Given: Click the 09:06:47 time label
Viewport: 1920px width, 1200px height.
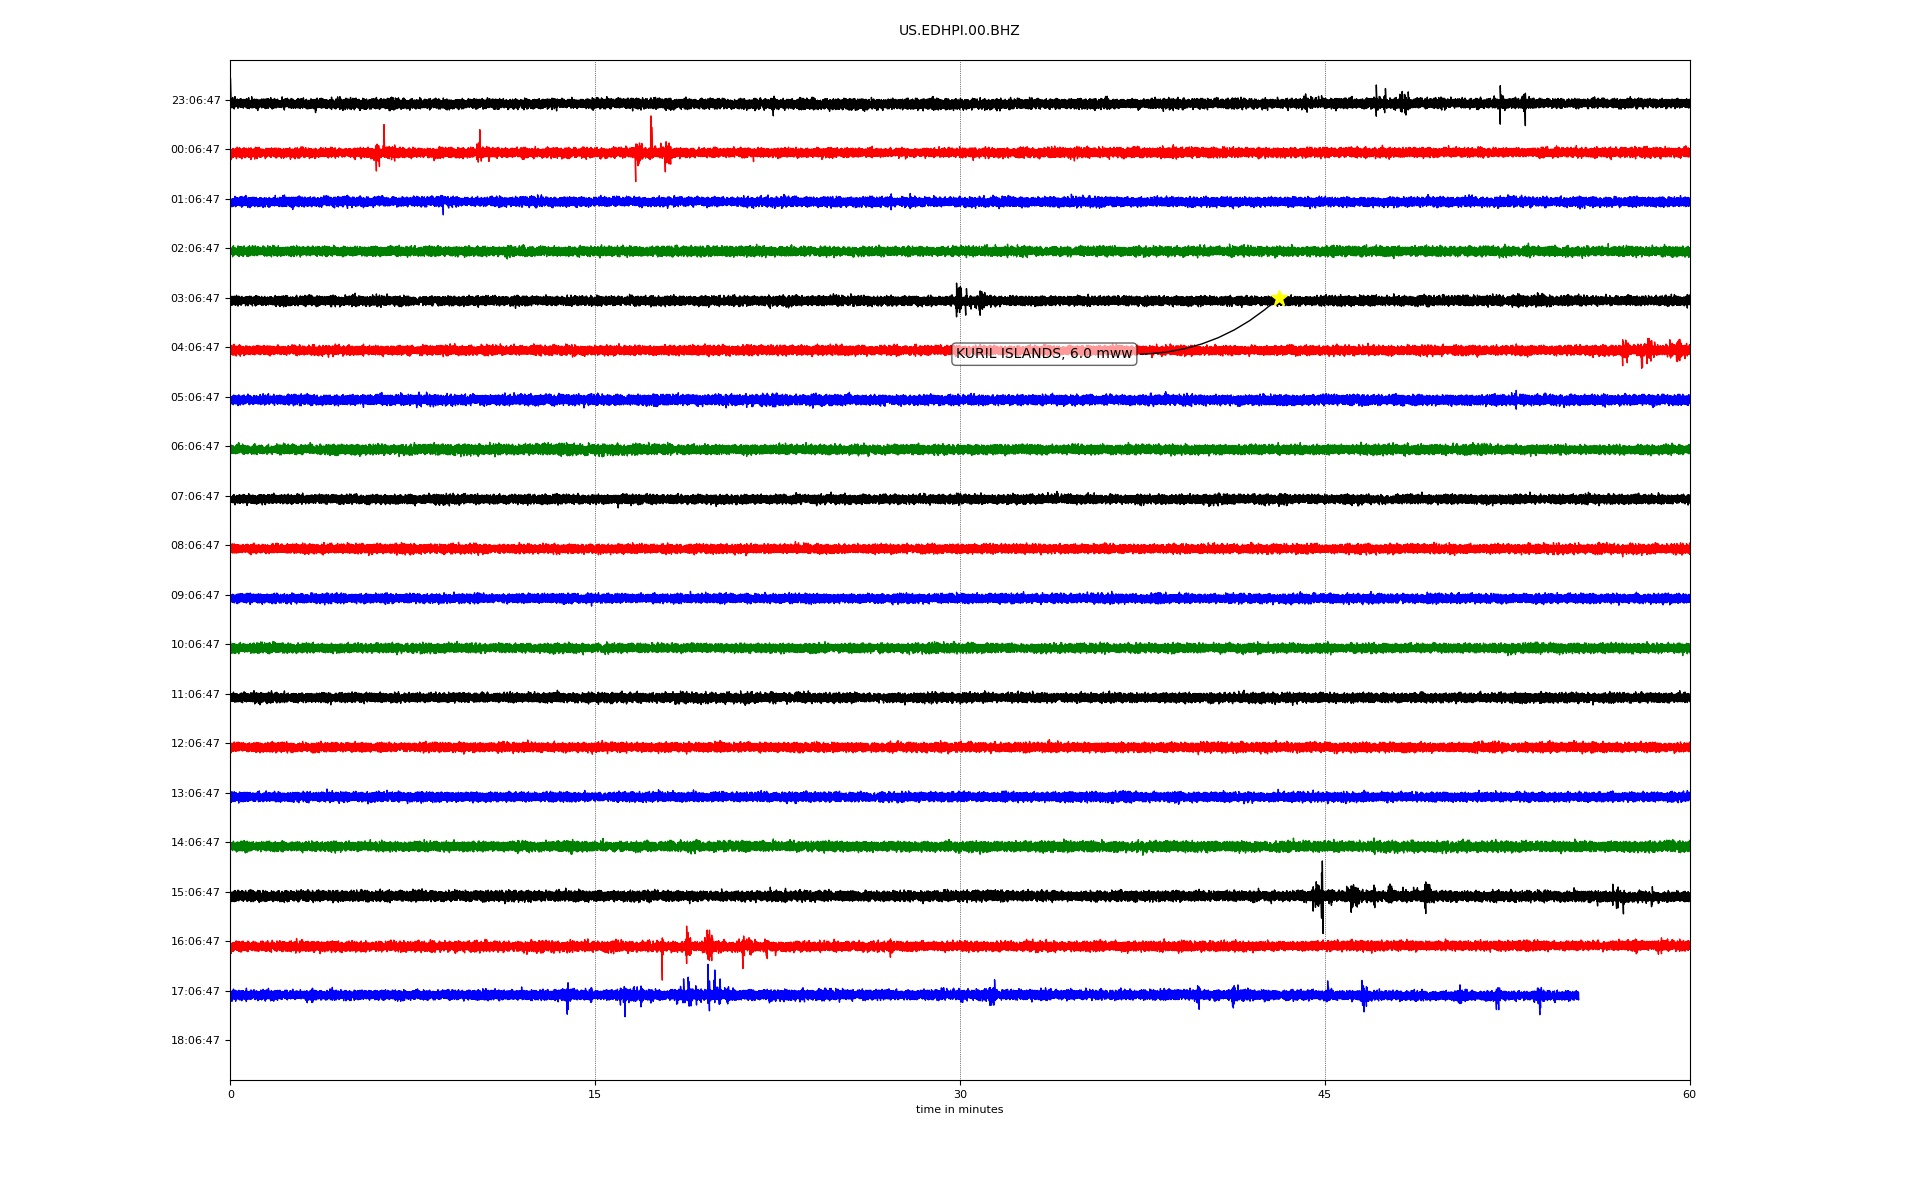Looking at the screenshot, I should pyautogui.click(x=196, y=595).
